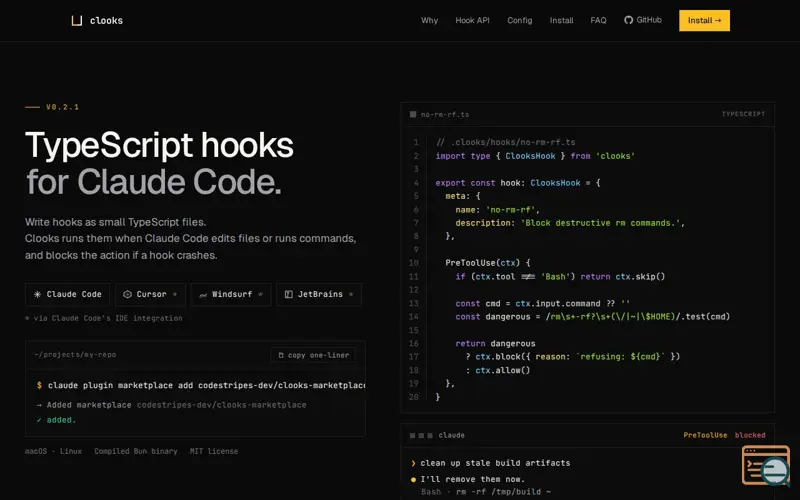
Task: Select the Windsurf badge
Action: (231, 294)
